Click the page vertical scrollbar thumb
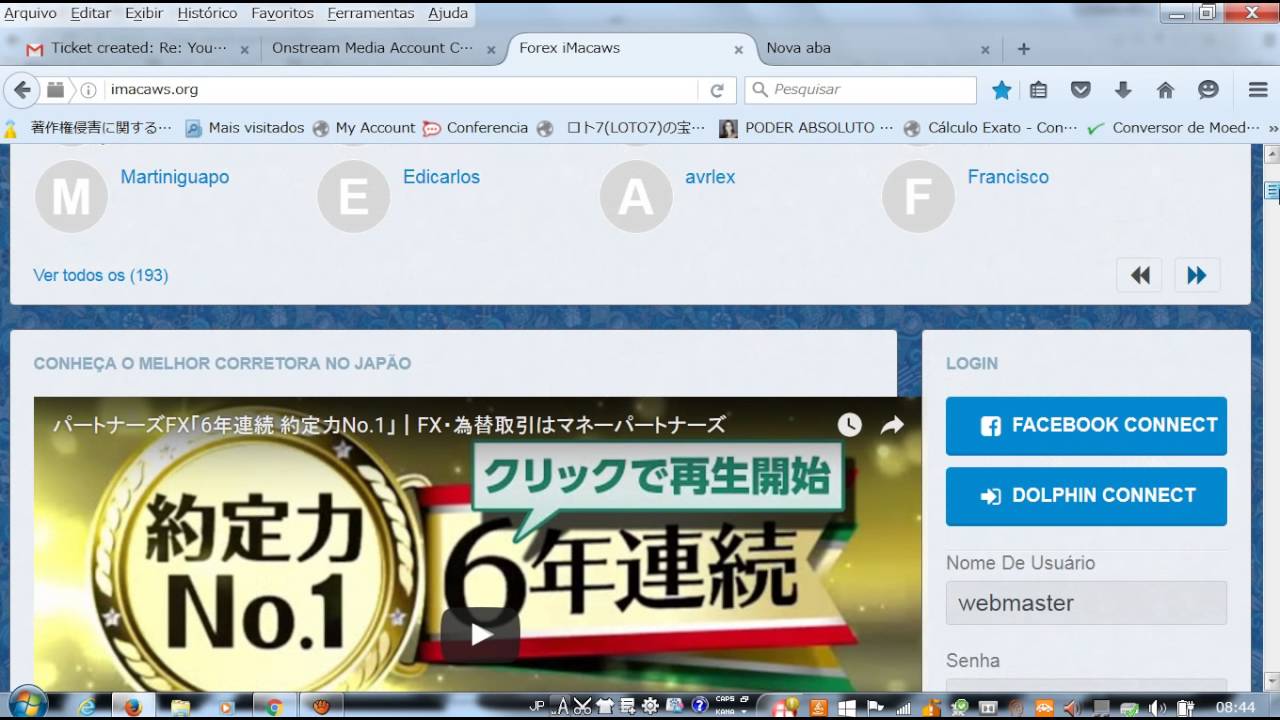The width and height of the screenshot is (1280, 720). pyautogui.click(x=1272, y=192)
